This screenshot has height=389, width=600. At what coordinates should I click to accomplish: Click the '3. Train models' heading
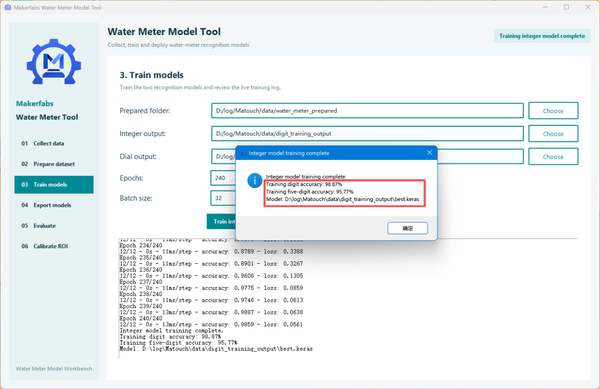(x=152, y=75)
